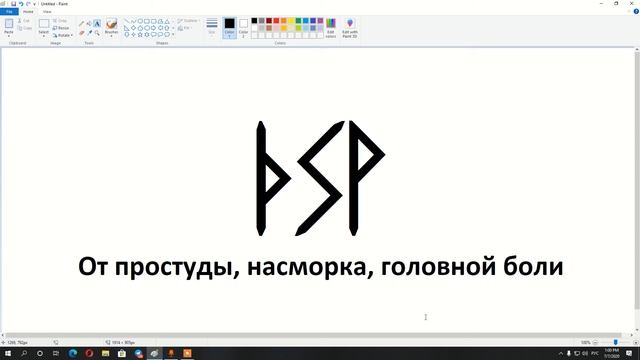Choose the Oval shape

coord(140,21)
